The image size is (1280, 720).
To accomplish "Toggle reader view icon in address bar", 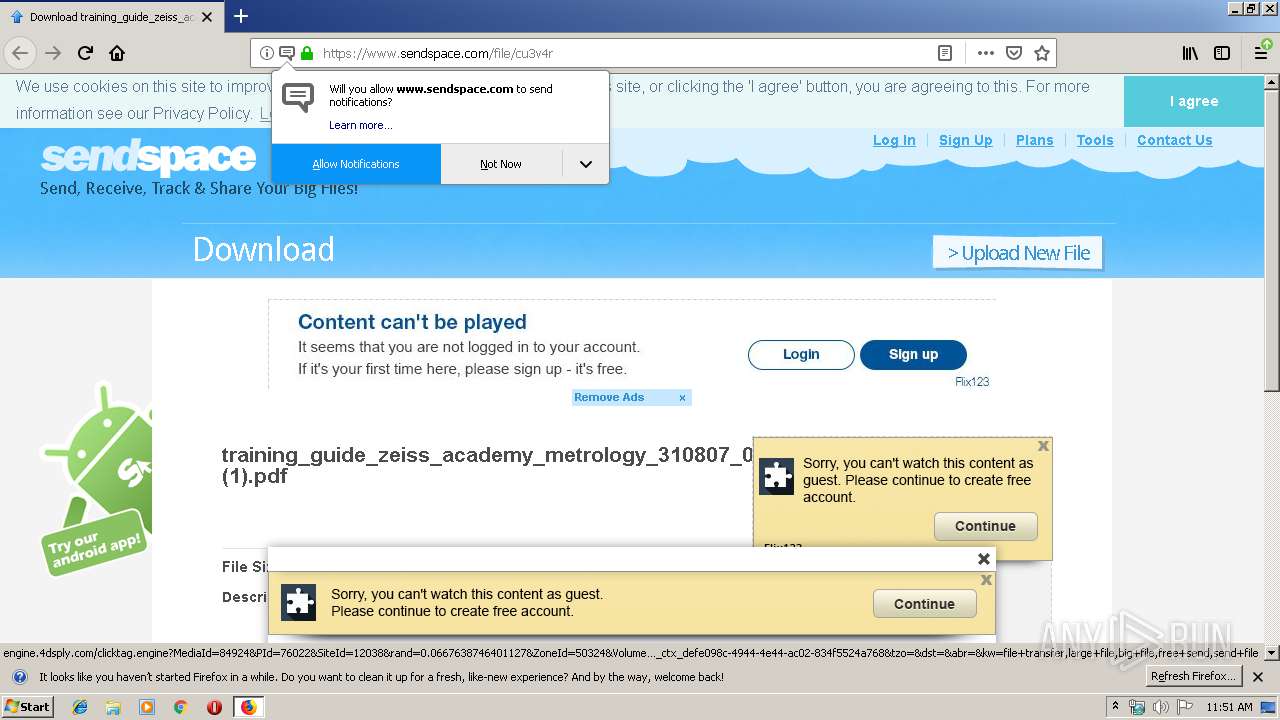I will pos(945,53).
